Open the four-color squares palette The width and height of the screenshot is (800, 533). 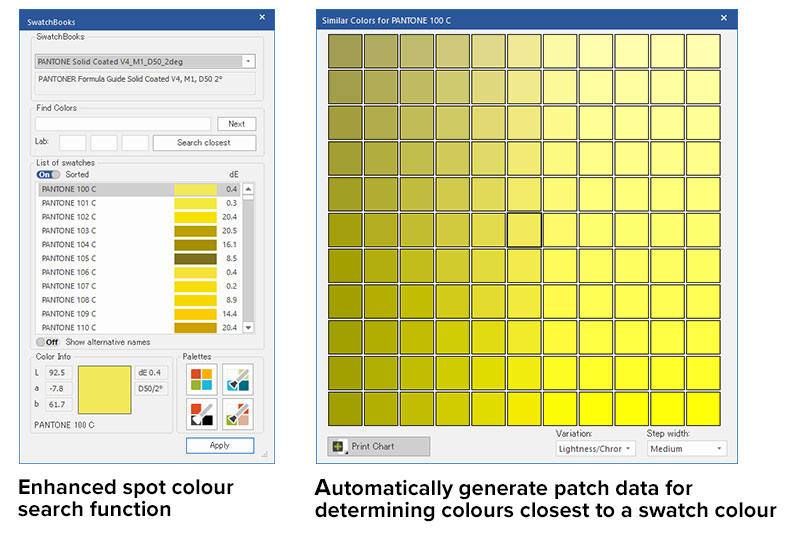click(201, 379)
